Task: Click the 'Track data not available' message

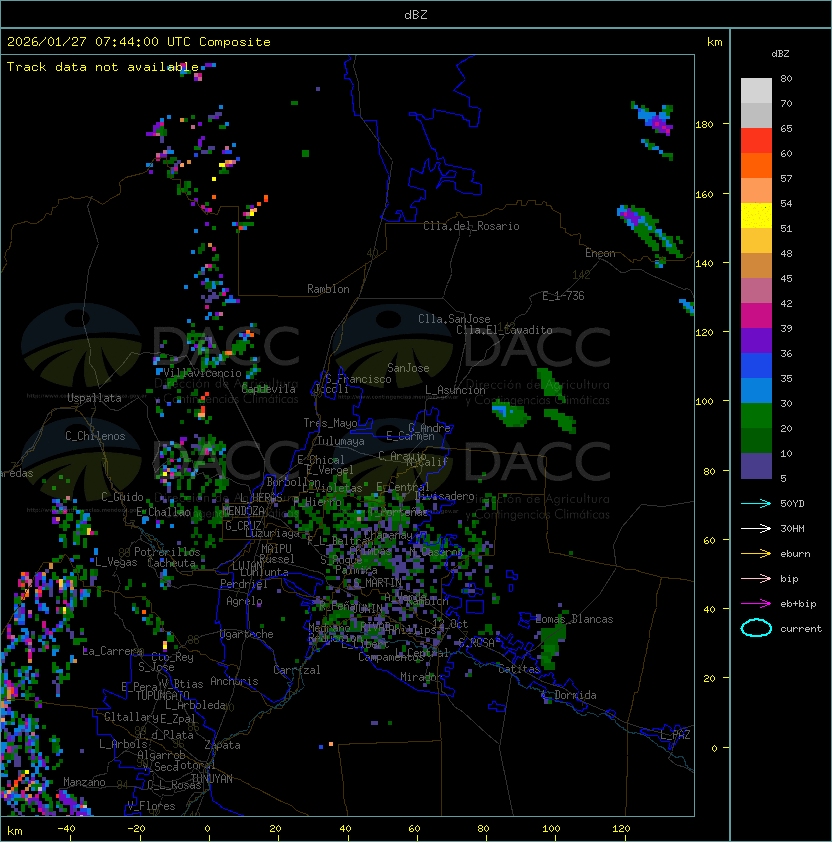Action: point(103,67)
